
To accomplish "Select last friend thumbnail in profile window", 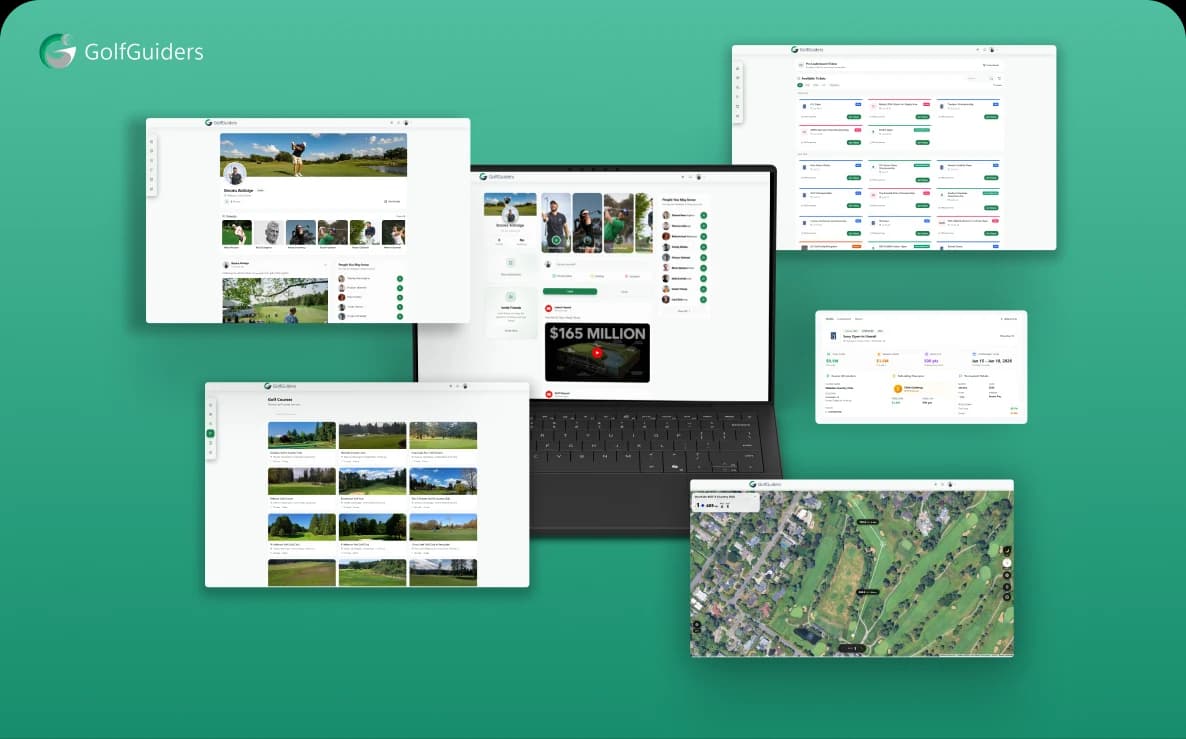I will tap(393, 233).
